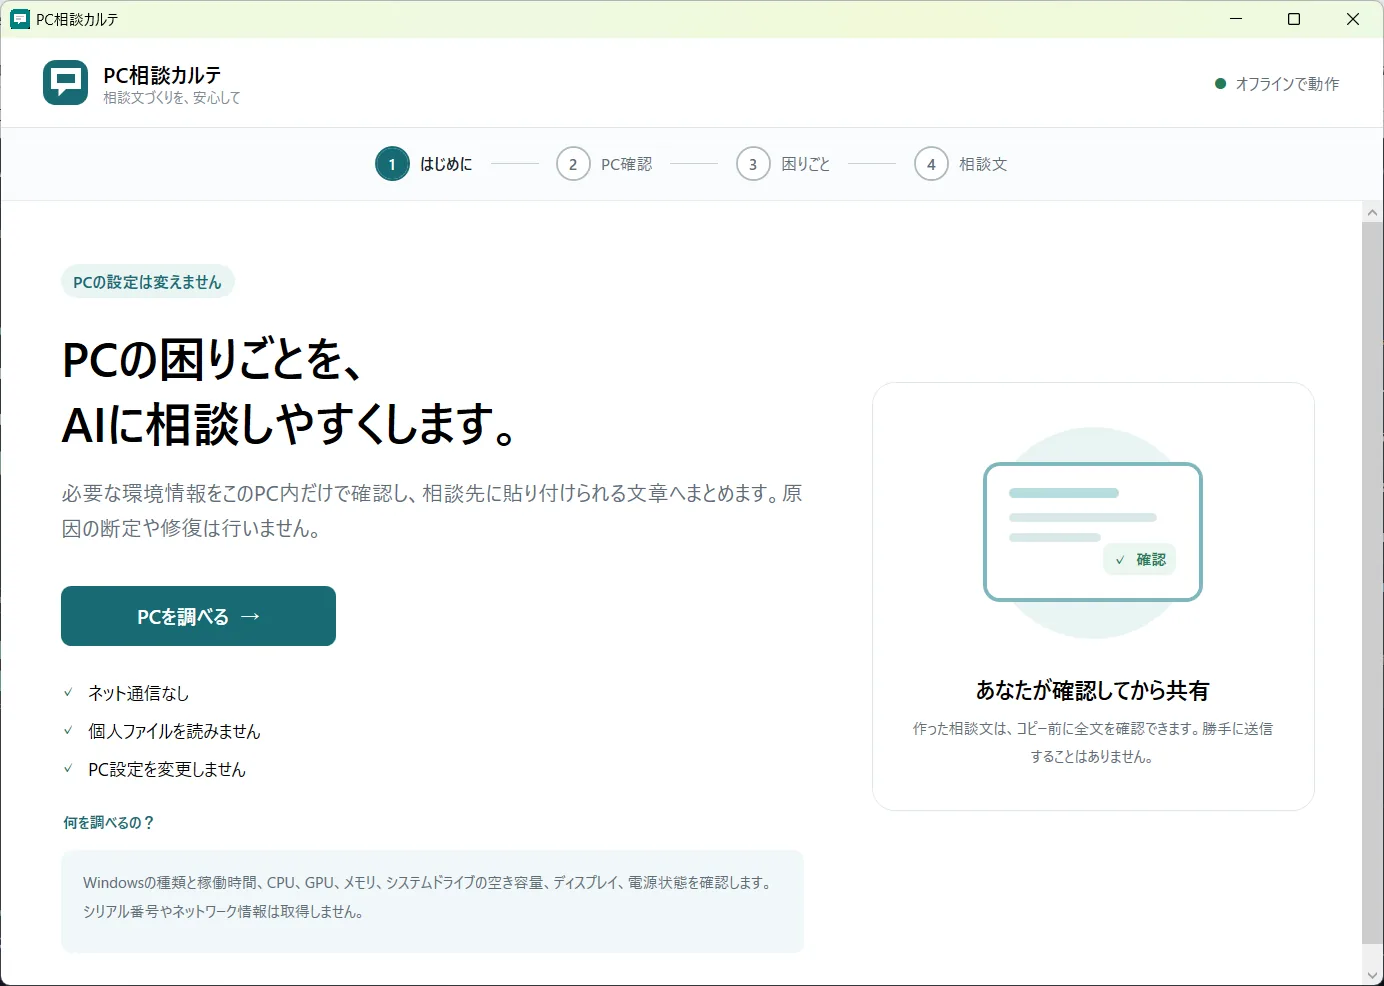Click the 確認 chip in the illustration
This screenshot has width=1384, height=986.
pyautogui.click(x=1140, y=560)
